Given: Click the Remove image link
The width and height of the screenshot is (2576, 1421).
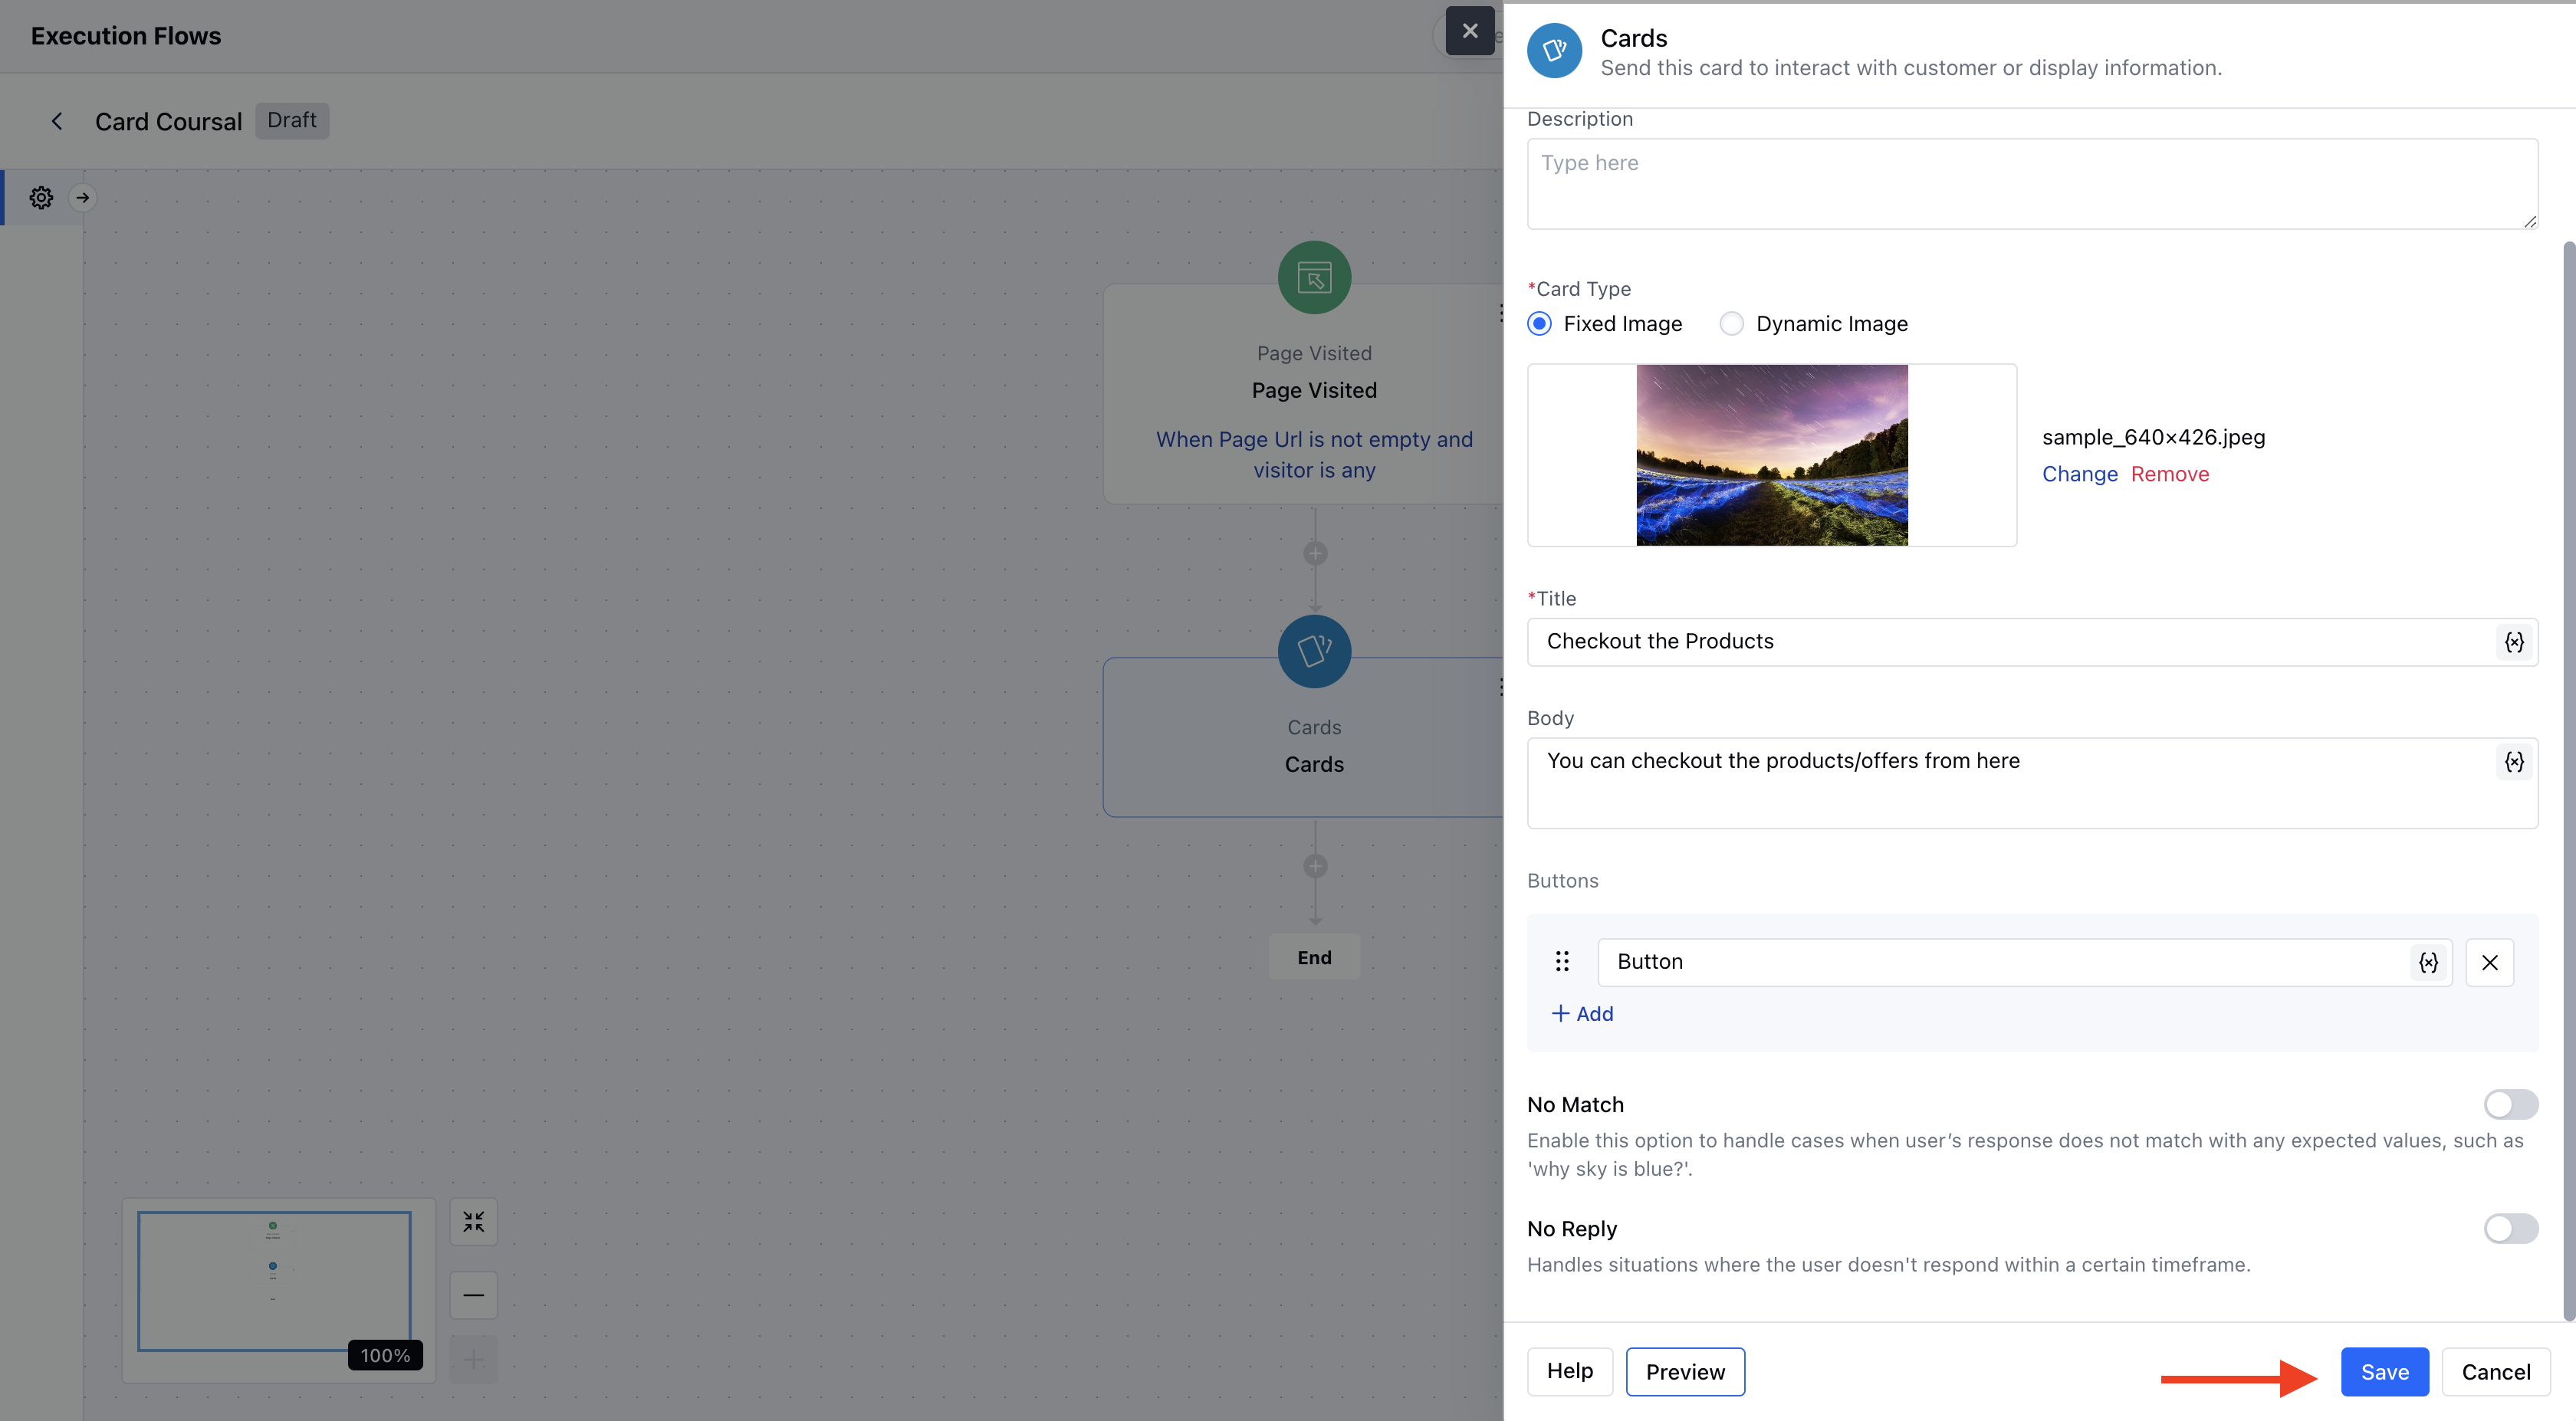Looking at the screenshot, I should pos(2169,474).
